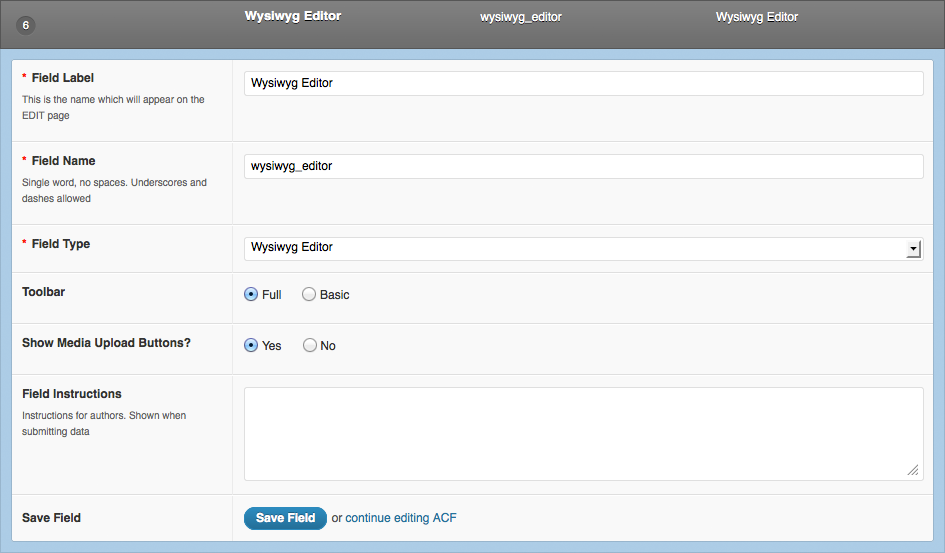Click the textarea resize handle
The width and height of the screenshot is (945, 553).
tap(914, 470)
